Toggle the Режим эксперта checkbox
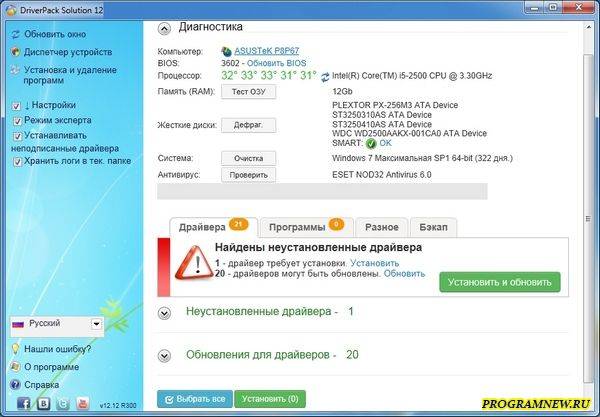 point(17,121)
